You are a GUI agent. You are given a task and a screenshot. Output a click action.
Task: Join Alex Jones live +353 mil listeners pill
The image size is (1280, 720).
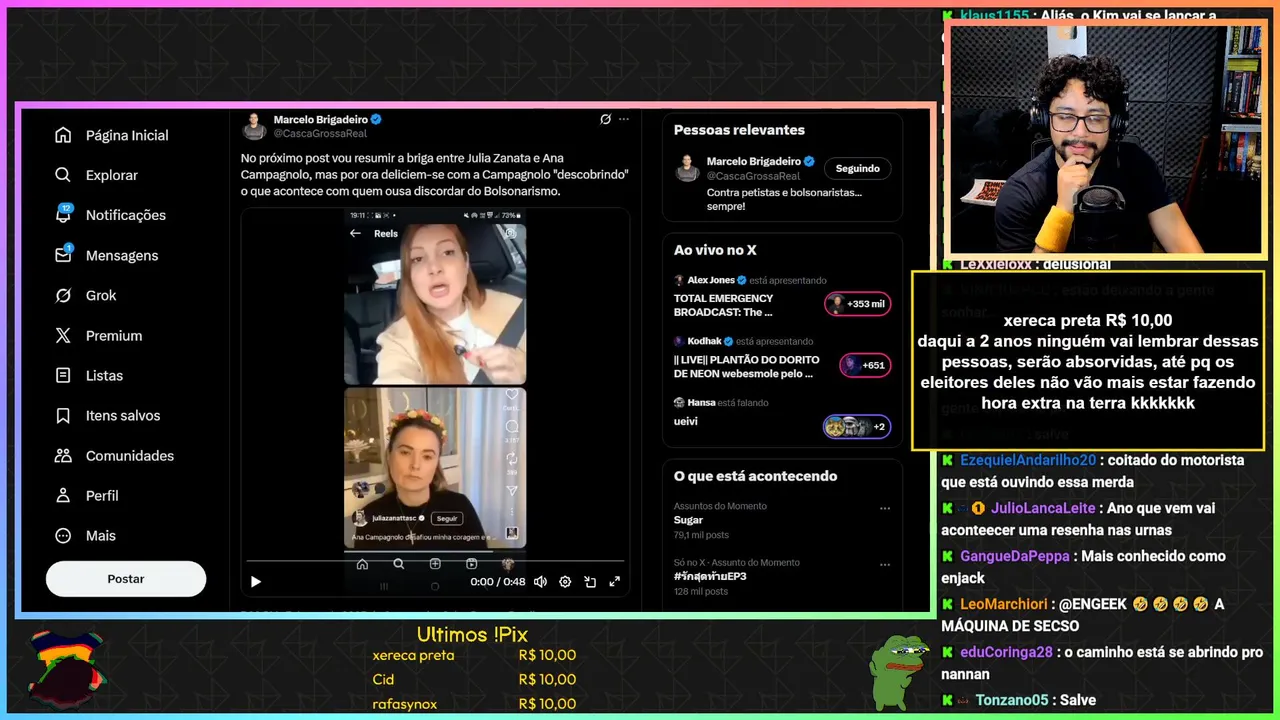(x=857, y=304)
